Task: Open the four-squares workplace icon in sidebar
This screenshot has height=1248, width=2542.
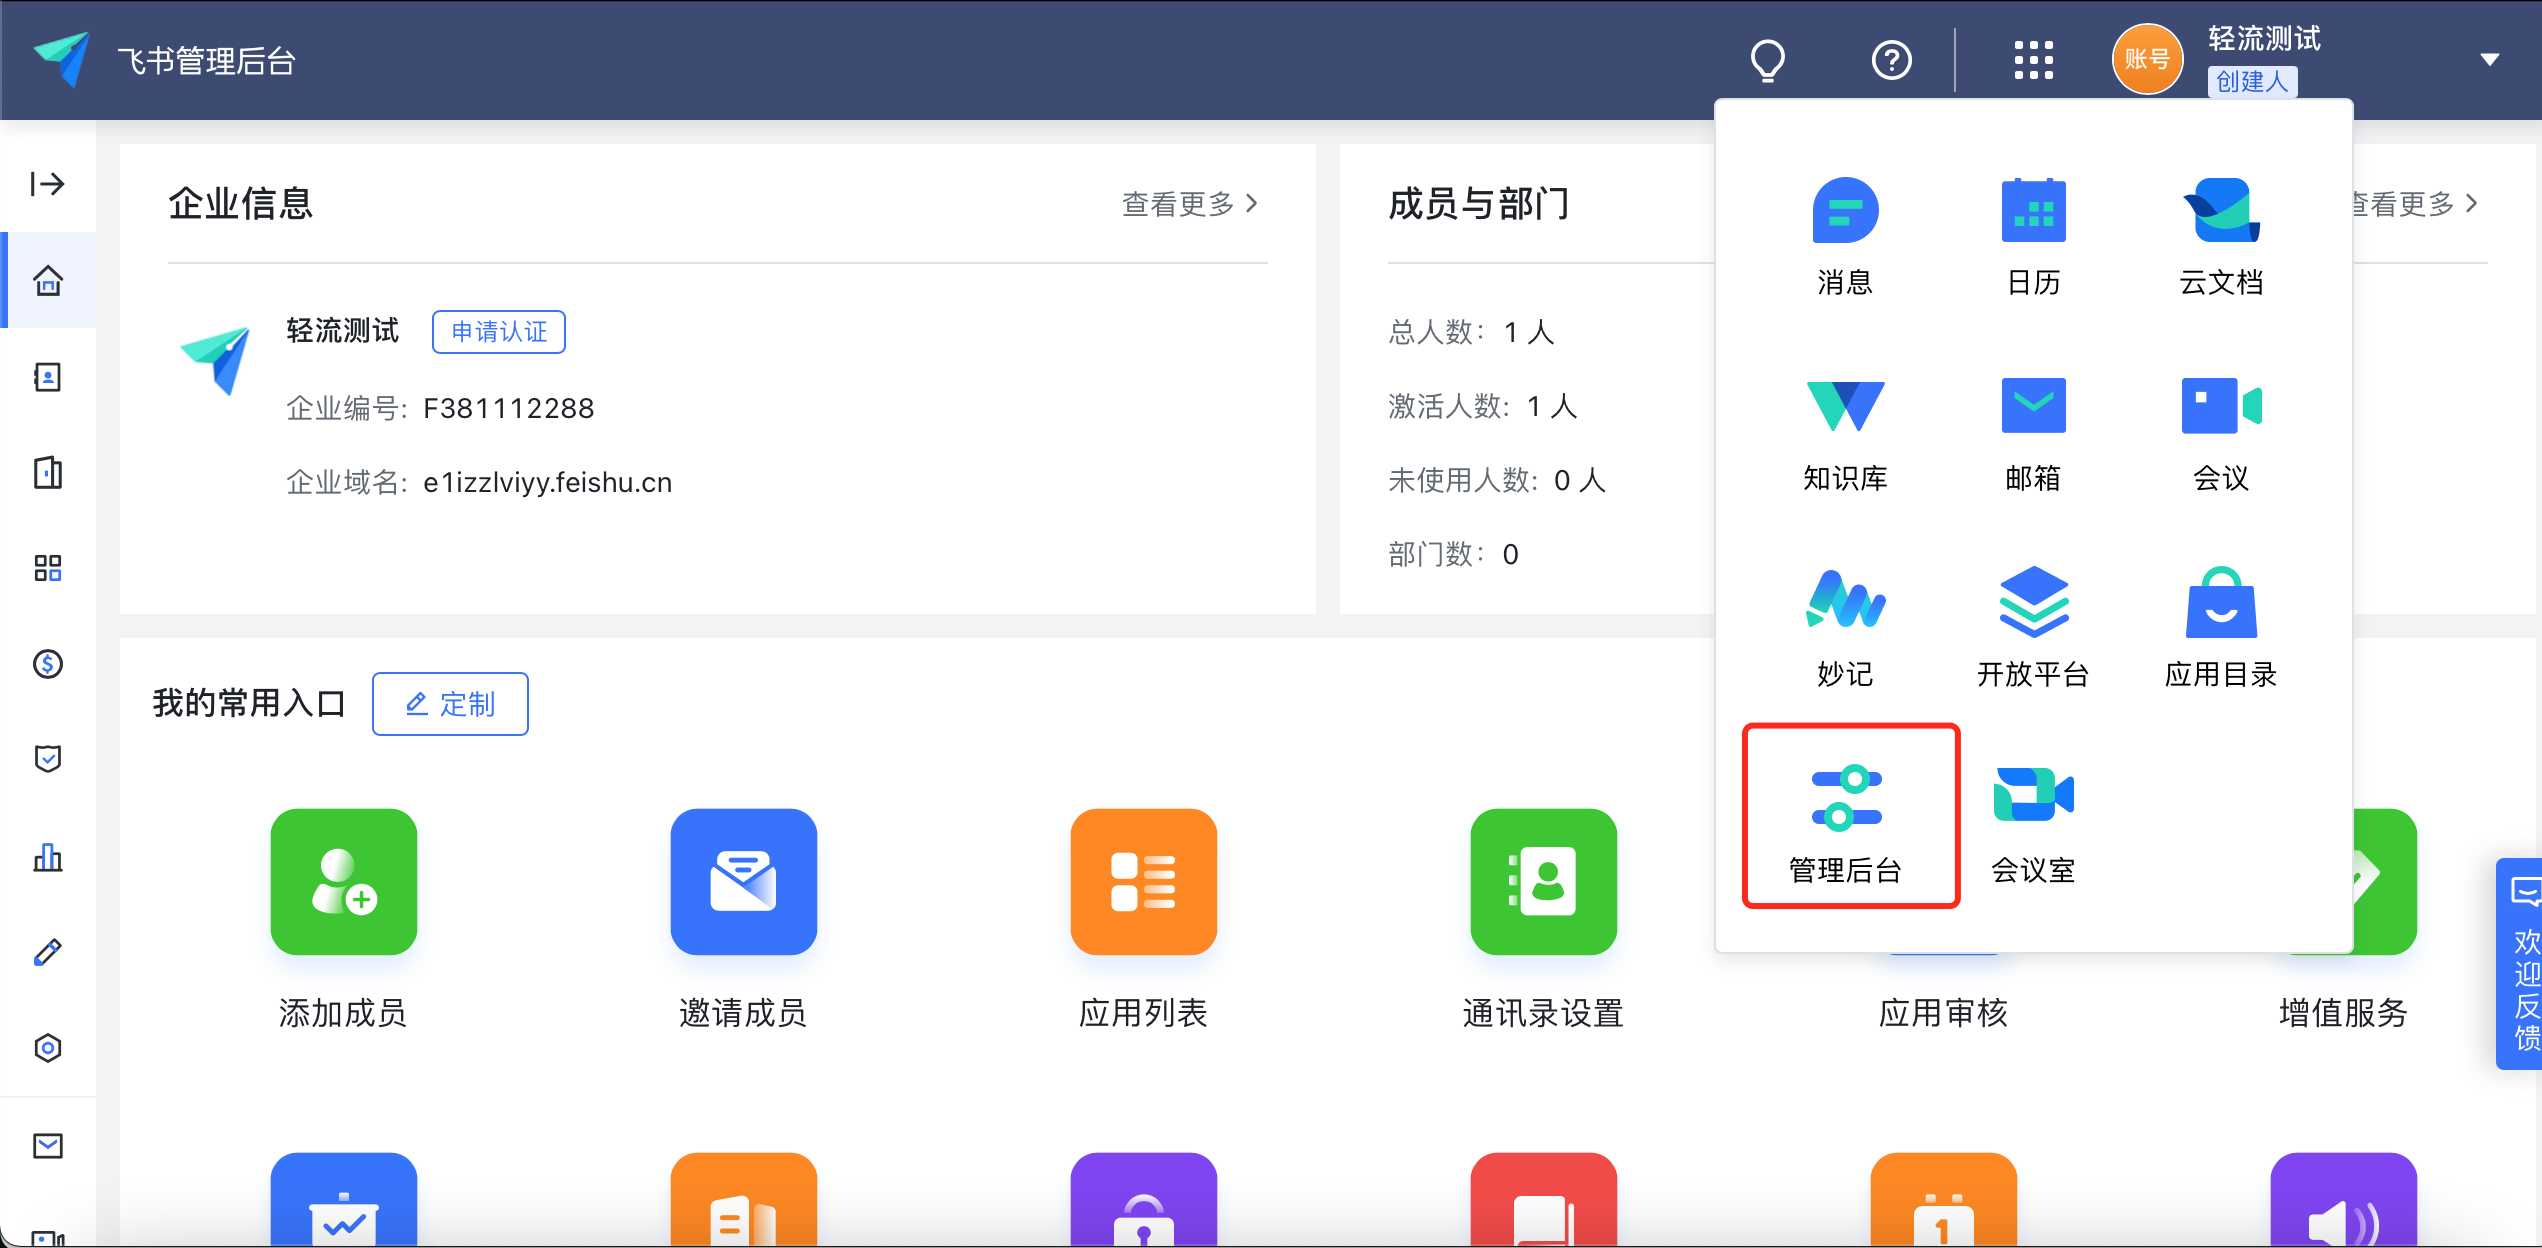Action: [48, 568]
